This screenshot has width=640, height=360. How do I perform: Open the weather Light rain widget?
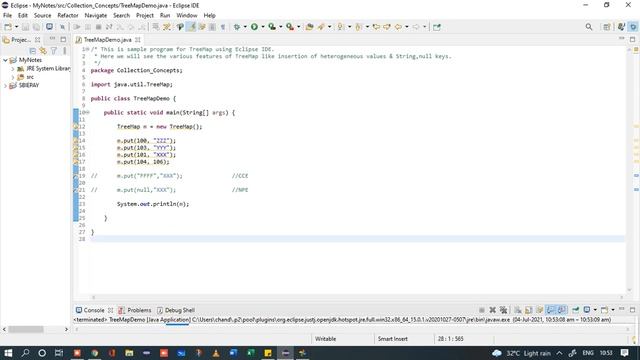click(x=521, y=353)
